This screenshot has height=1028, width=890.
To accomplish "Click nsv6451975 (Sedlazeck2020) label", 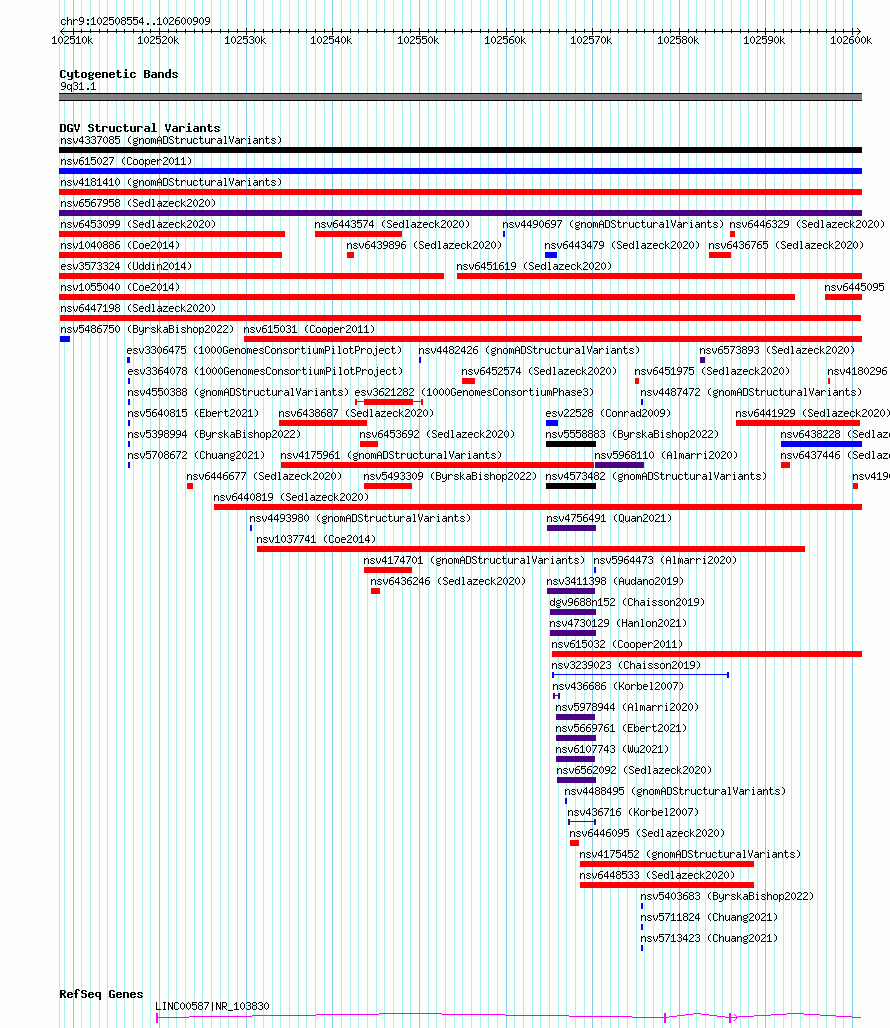I will coord(712,371).
